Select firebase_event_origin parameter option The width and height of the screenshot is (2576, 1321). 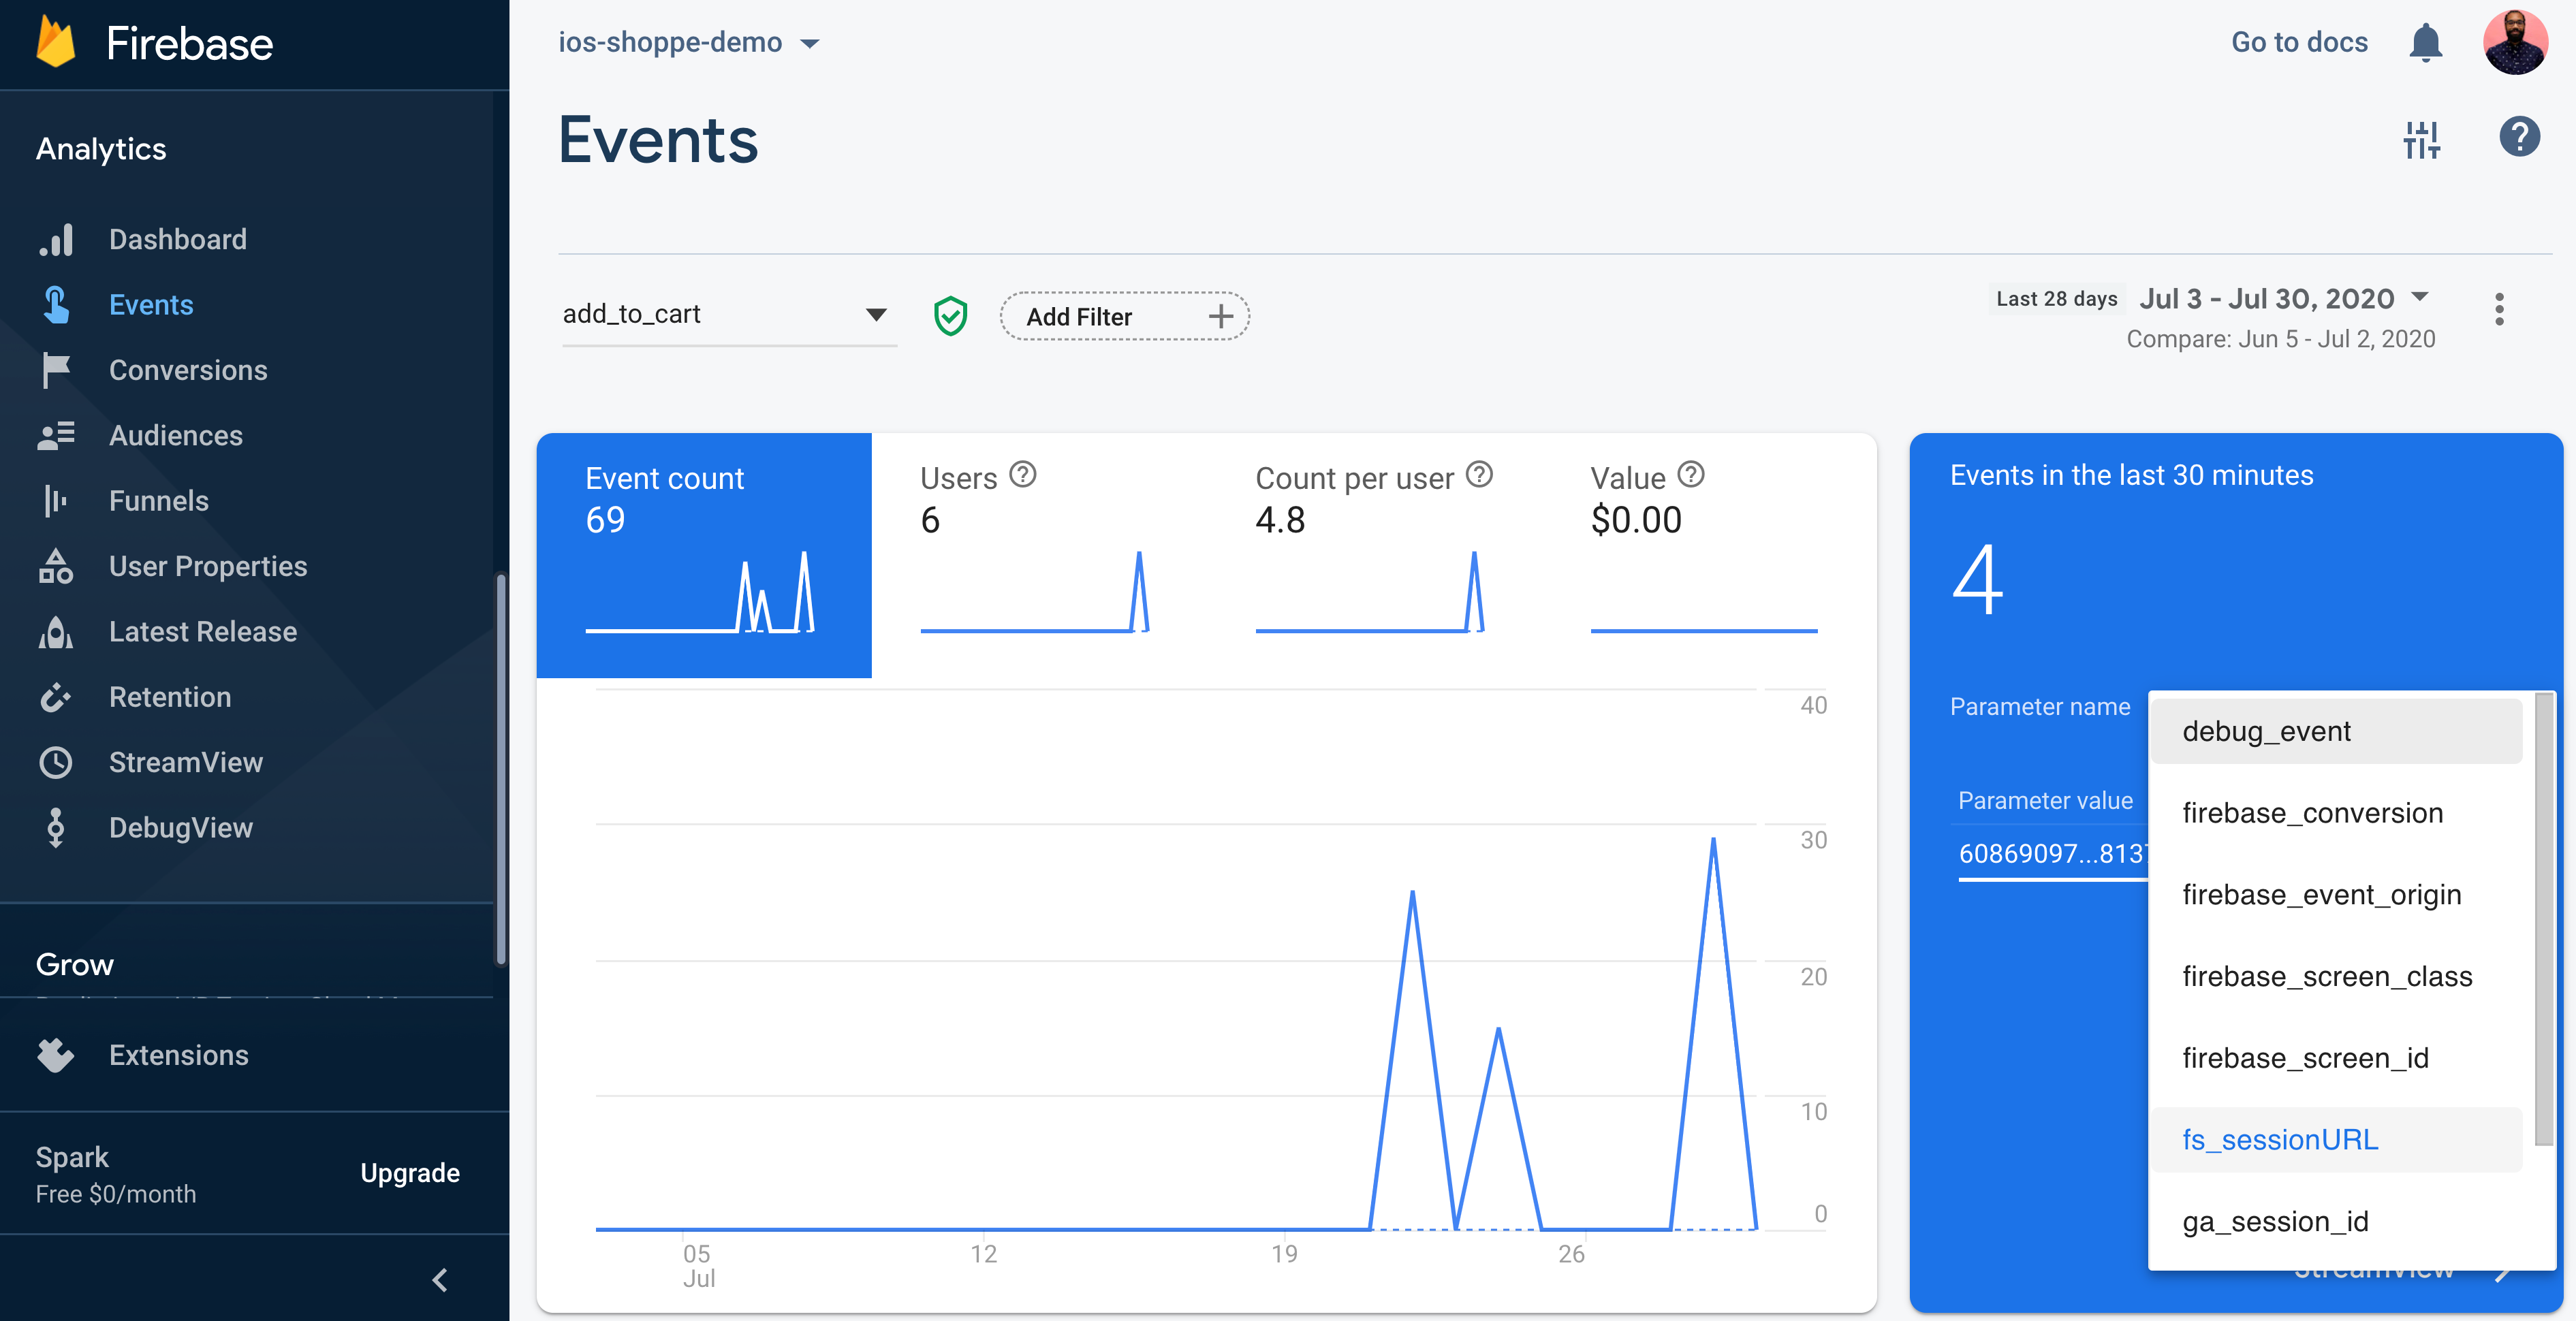pyautogui.click(x=2336, y=895)
